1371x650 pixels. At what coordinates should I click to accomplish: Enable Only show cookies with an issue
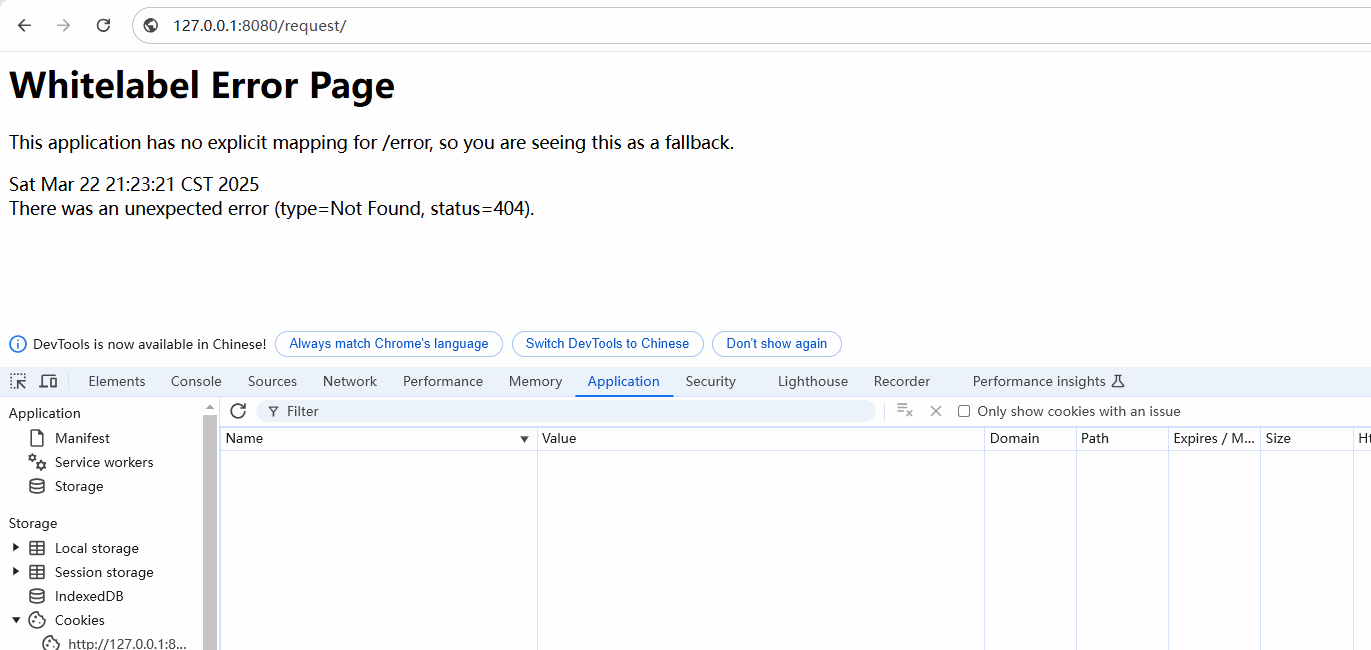point(964,411)
